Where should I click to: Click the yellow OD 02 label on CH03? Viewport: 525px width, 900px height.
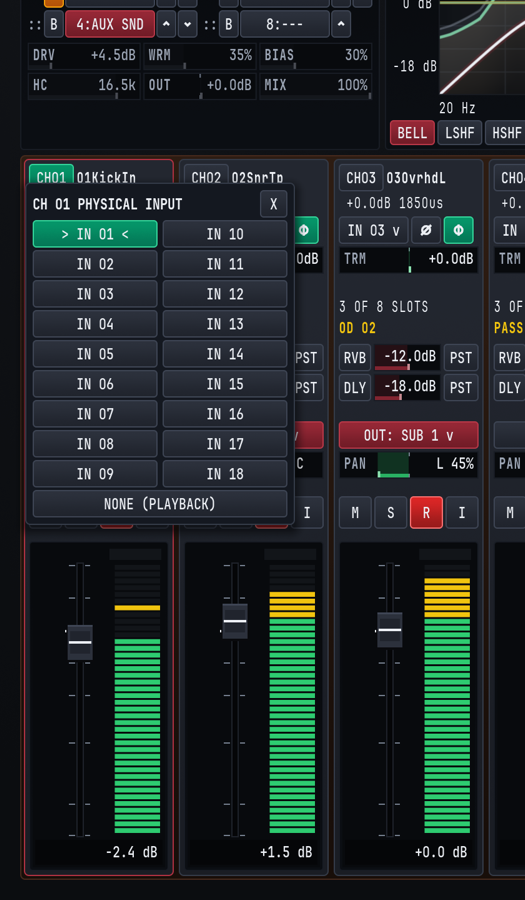click(357, 328)
